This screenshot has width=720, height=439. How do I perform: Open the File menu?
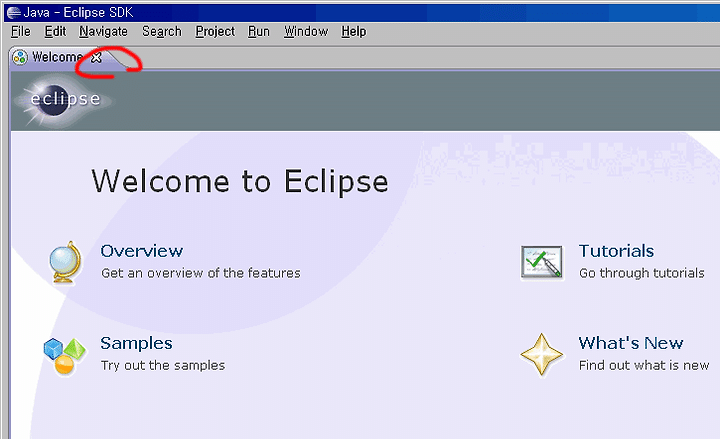coord(21,32)
